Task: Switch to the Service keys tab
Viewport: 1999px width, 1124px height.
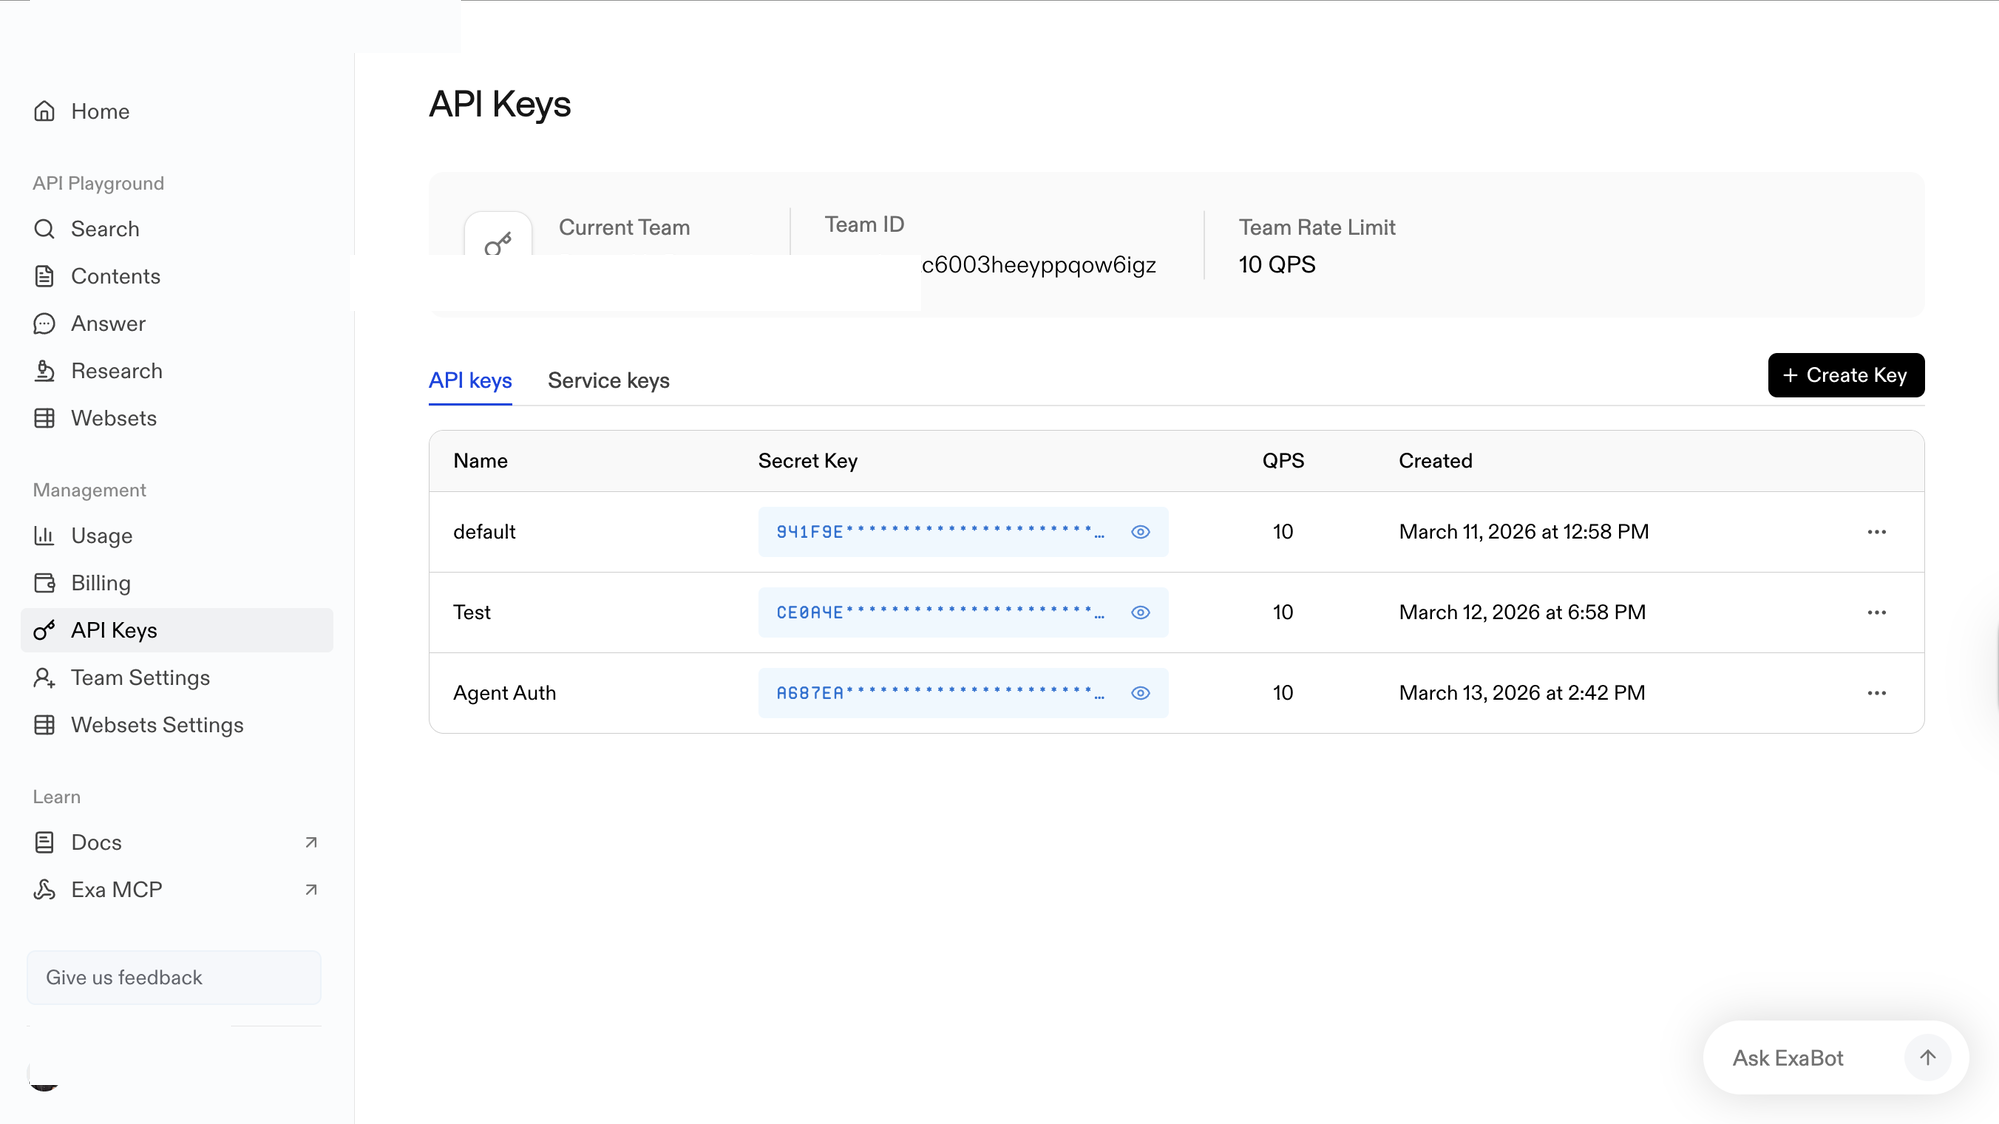Action: 608,380
